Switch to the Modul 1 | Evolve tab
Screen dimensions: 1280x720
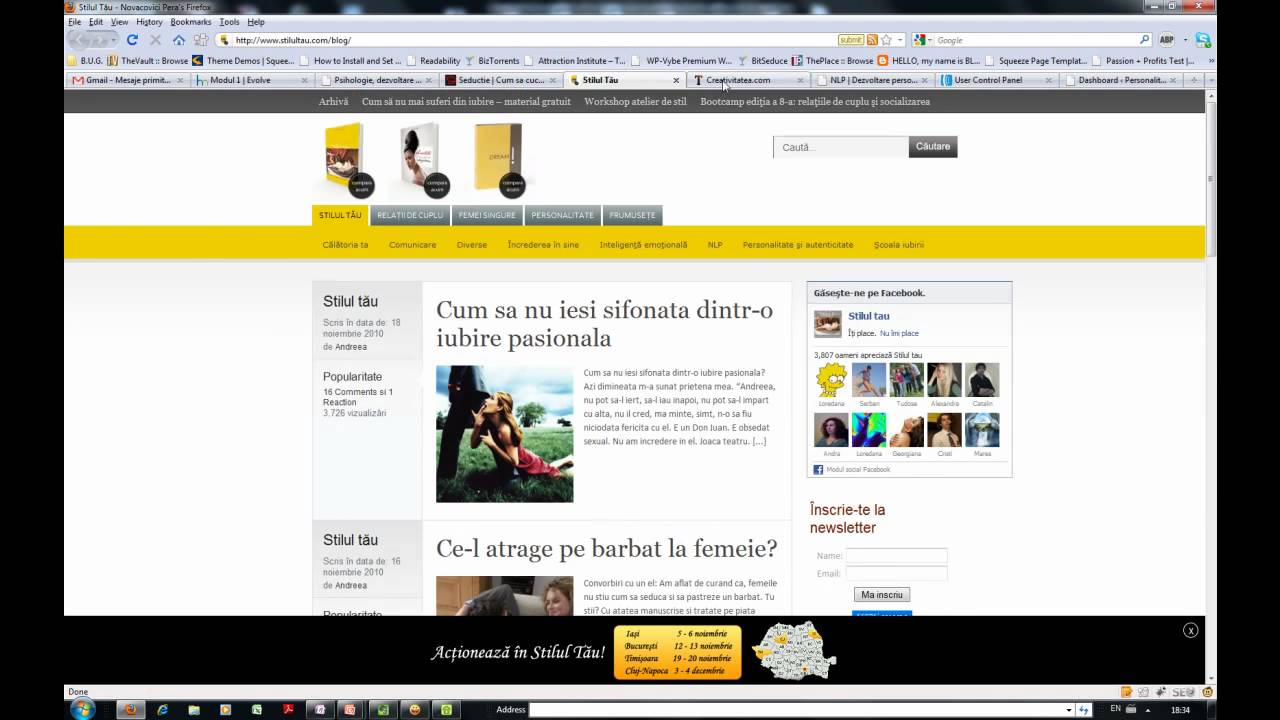[250, 80]
